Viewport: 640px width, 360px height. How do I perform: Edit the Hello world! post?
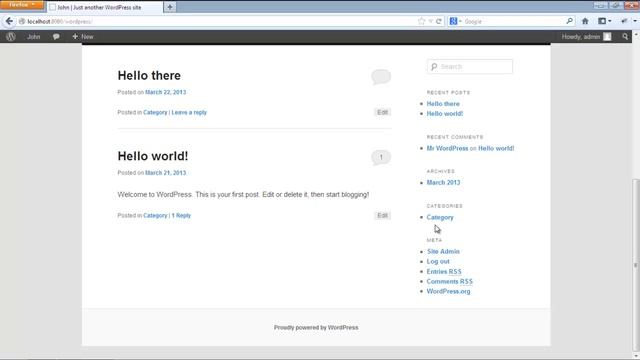[382, 216]
